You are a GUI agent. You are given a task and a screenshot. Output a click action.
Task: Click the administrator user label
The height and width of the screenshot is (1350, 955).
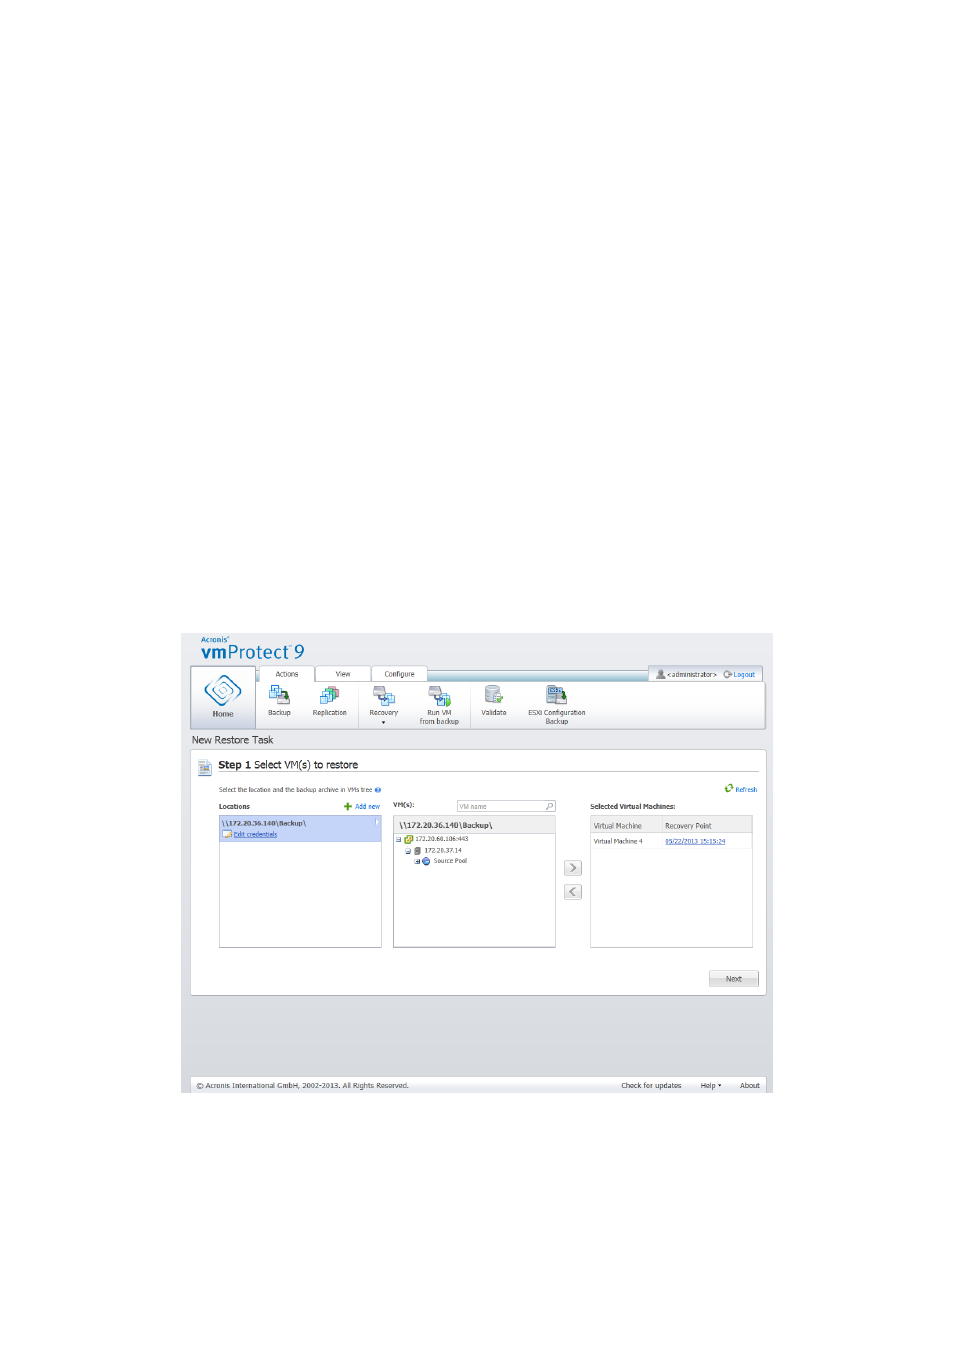point(686,674)
